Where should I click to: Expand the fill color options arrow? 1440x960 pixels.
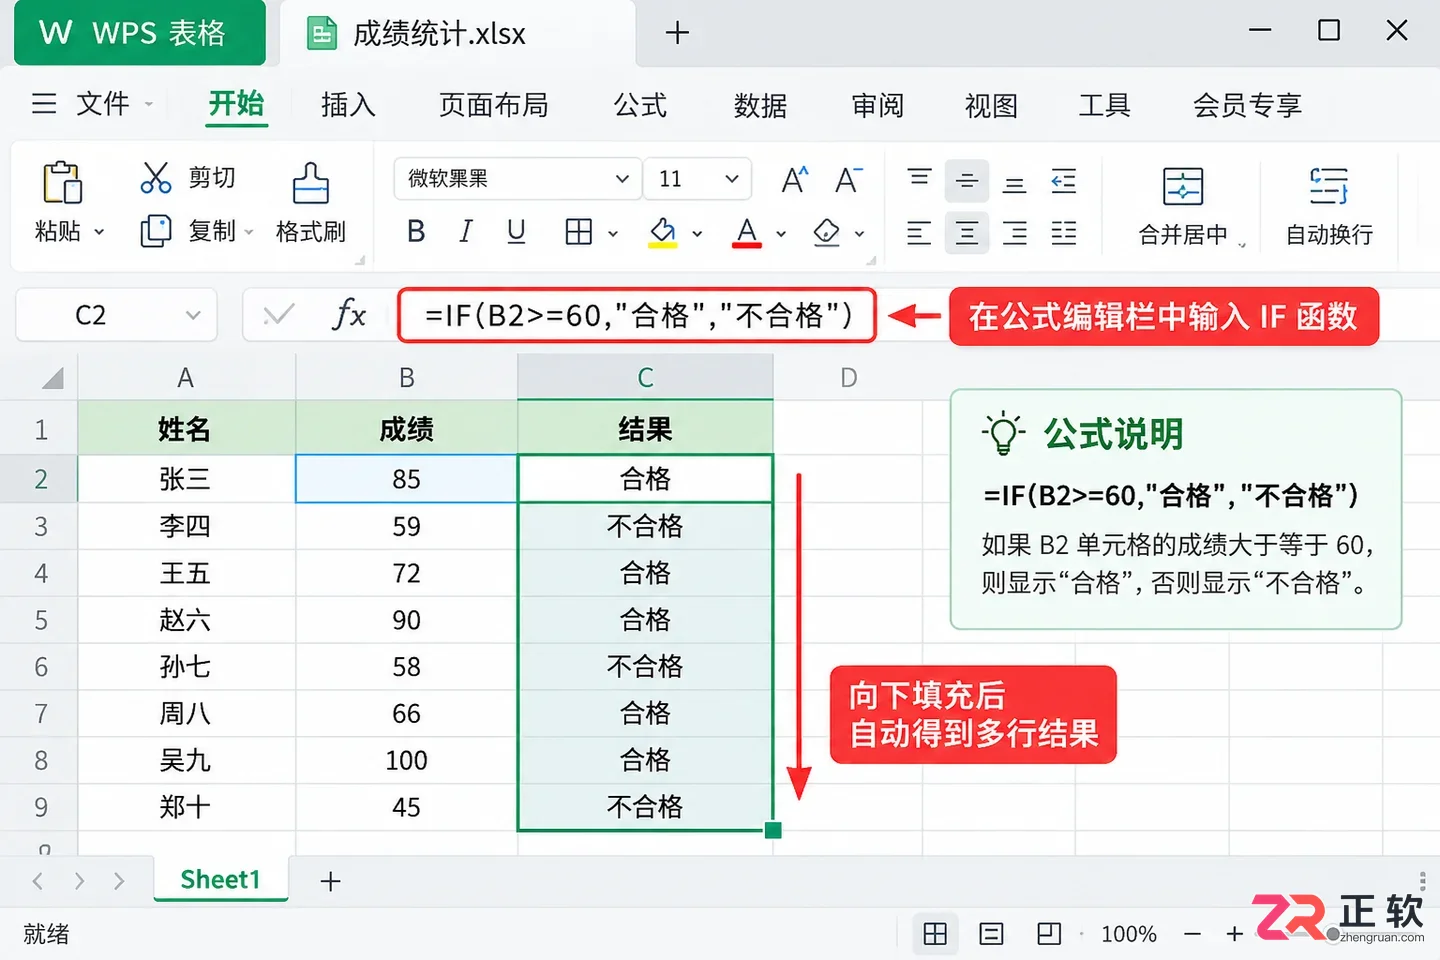coord(697,234)
